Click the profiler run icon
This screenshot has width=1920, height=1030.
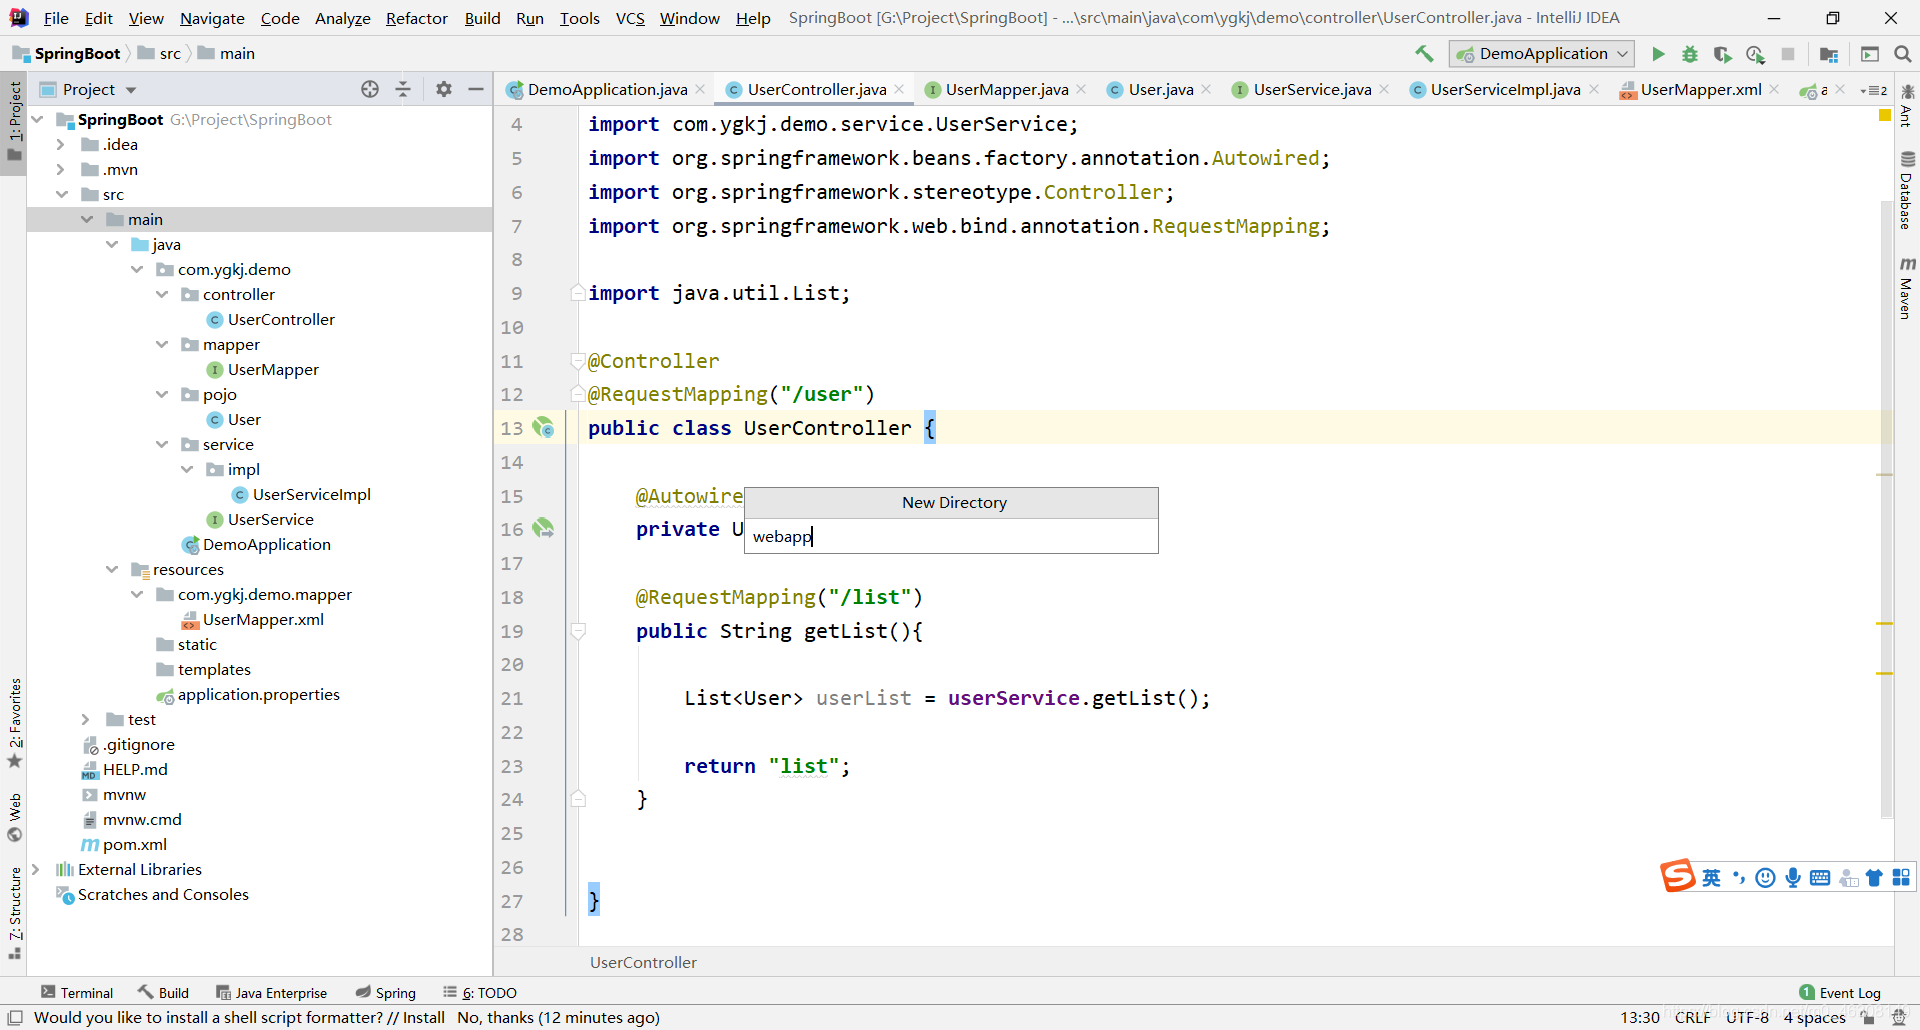1755,54
